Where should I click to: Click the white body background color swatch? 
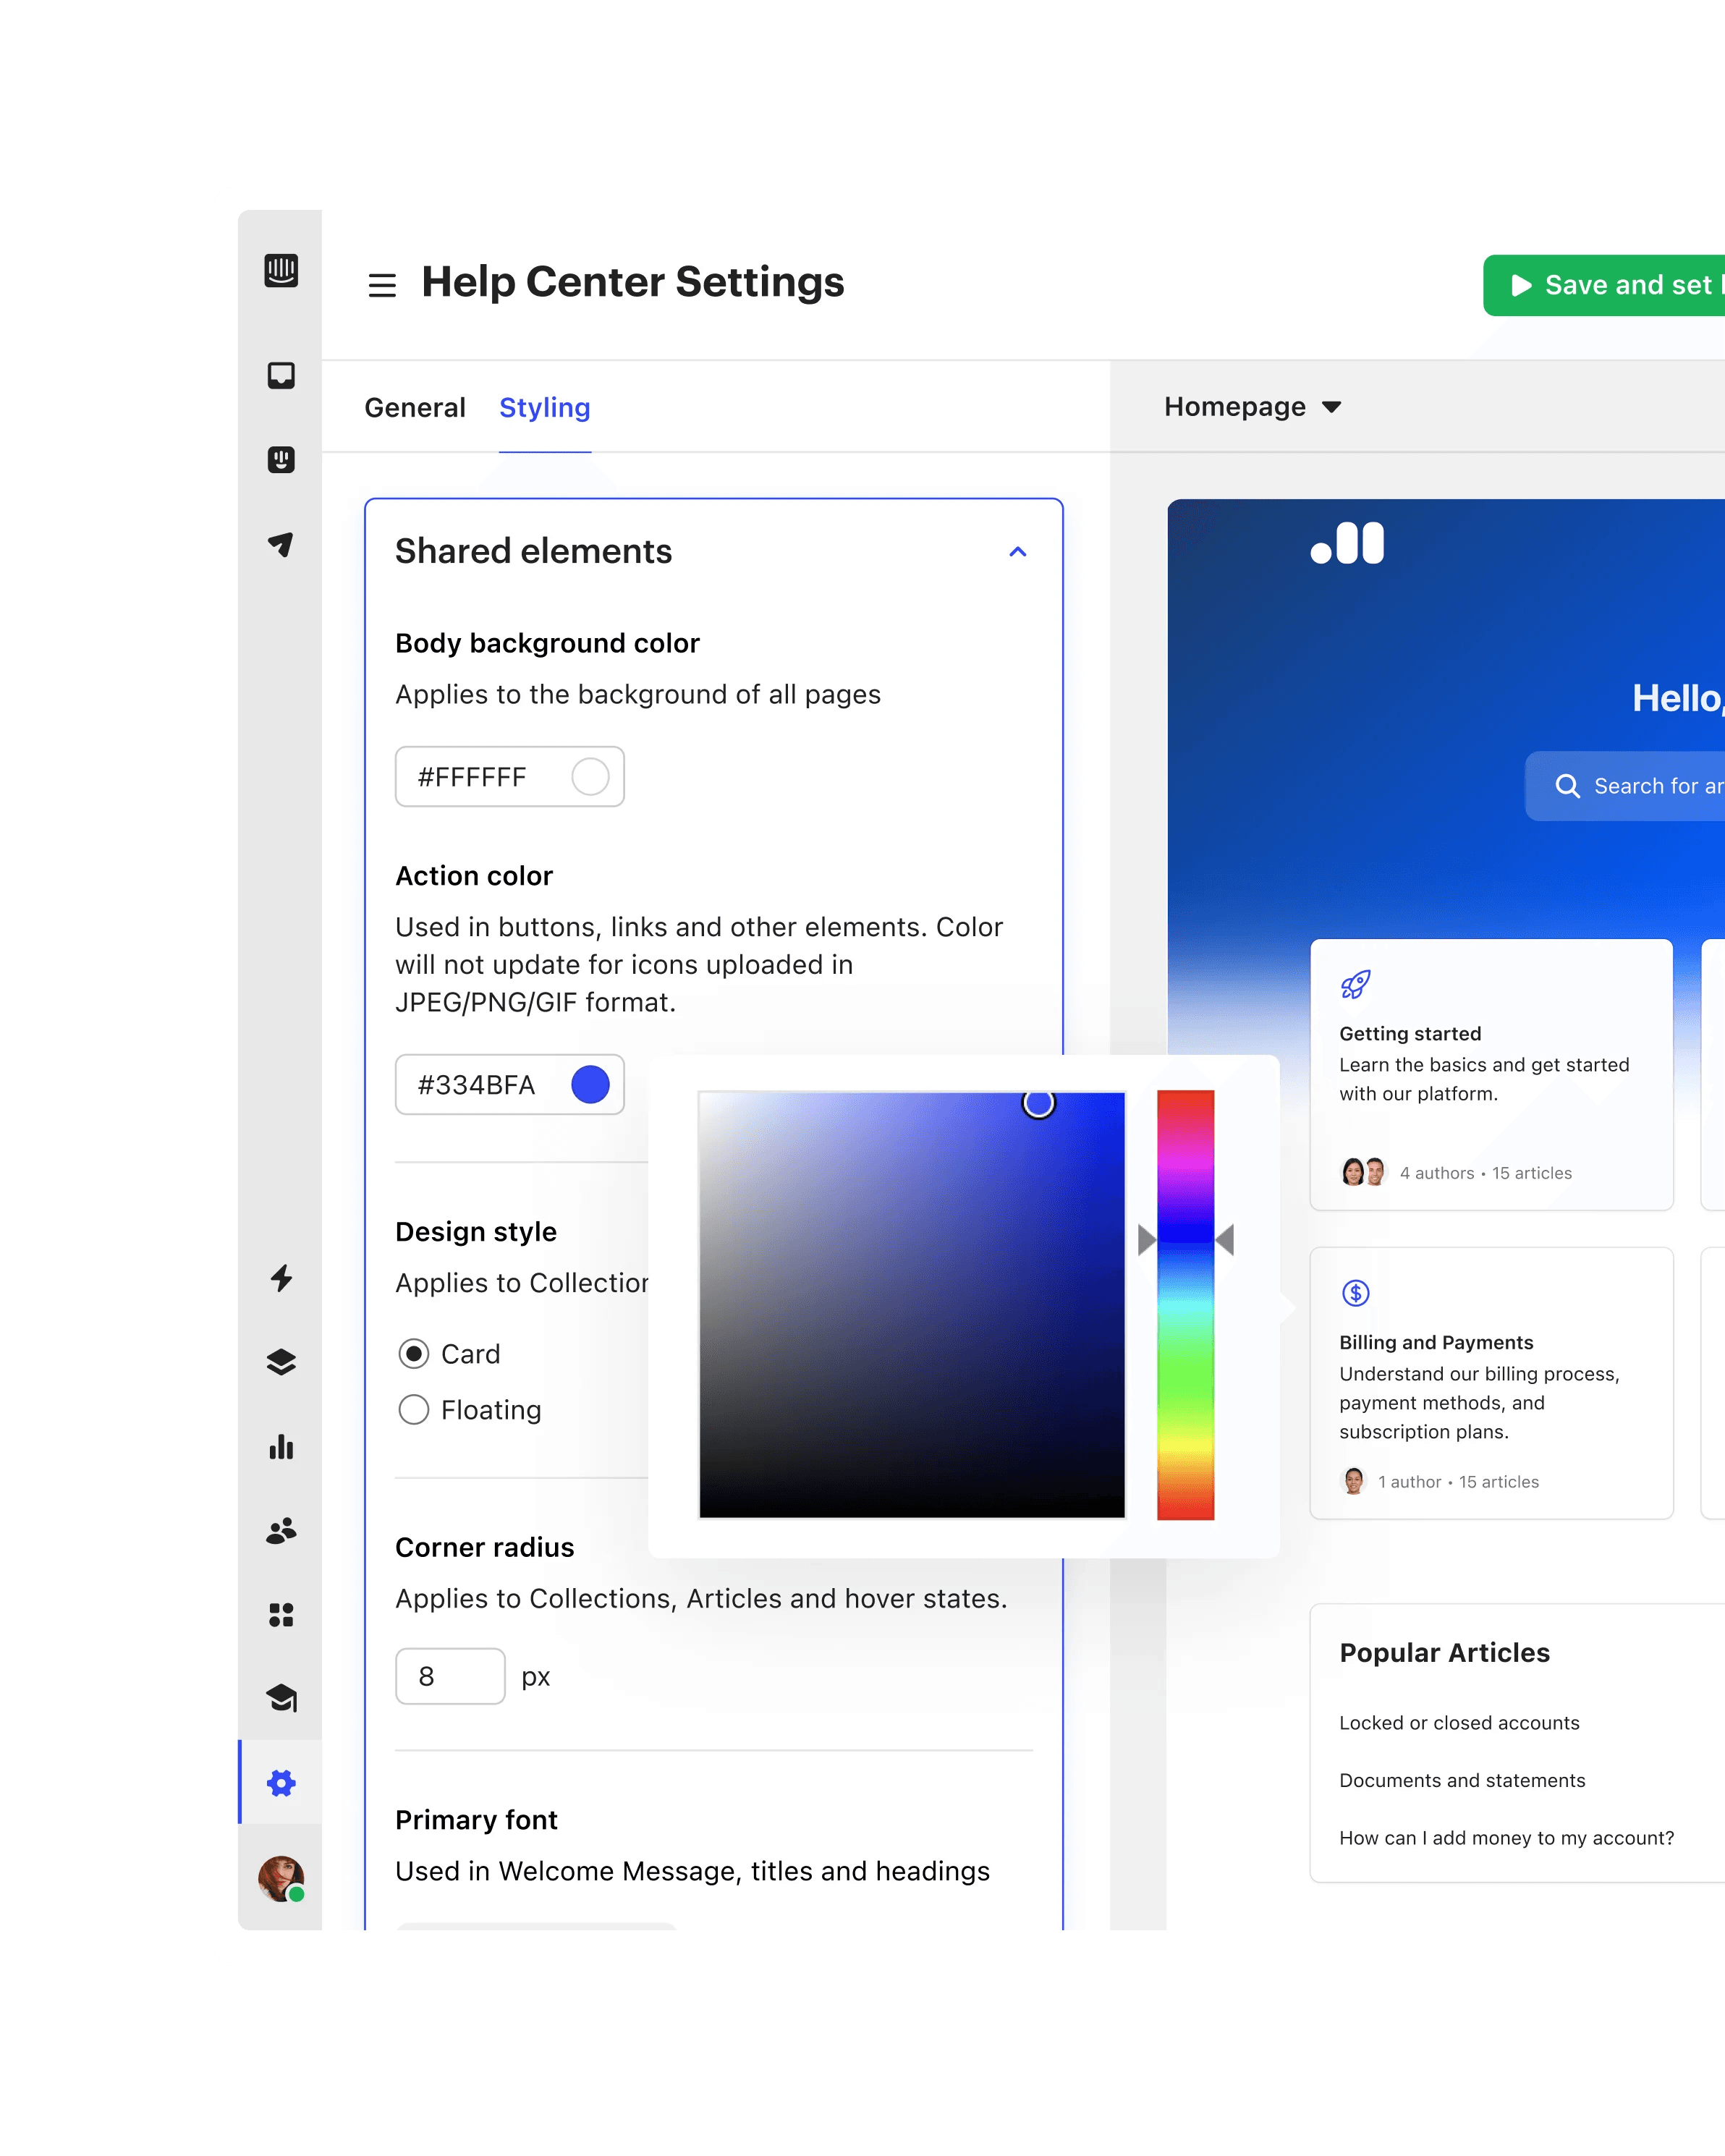click(590, 777)
